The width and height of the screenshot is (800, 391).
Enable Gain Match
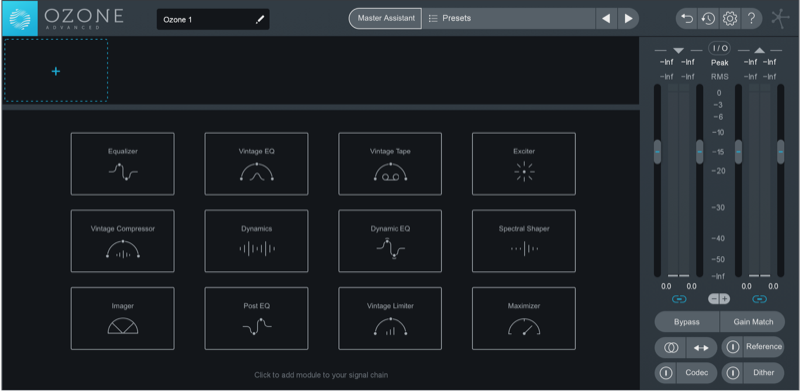tap(753, 322)
